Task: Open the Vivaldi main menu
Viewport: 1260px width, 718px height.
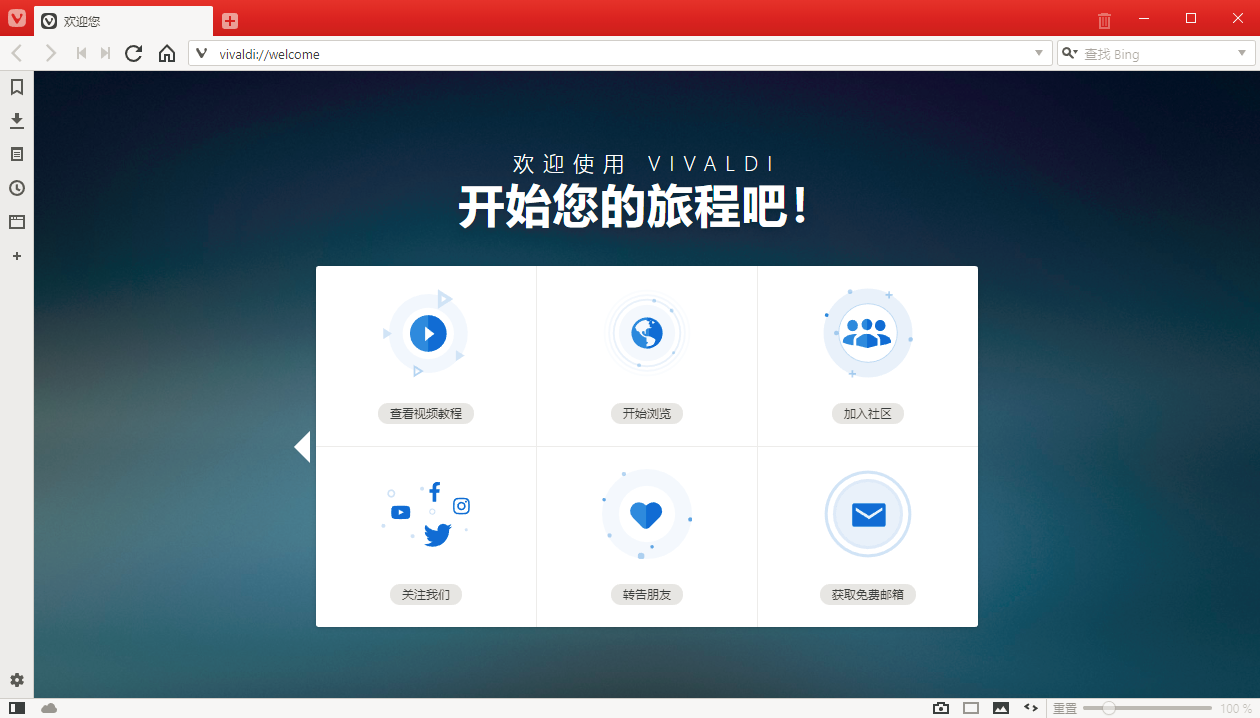Action: pyautogui.click(x=17, y=18)
